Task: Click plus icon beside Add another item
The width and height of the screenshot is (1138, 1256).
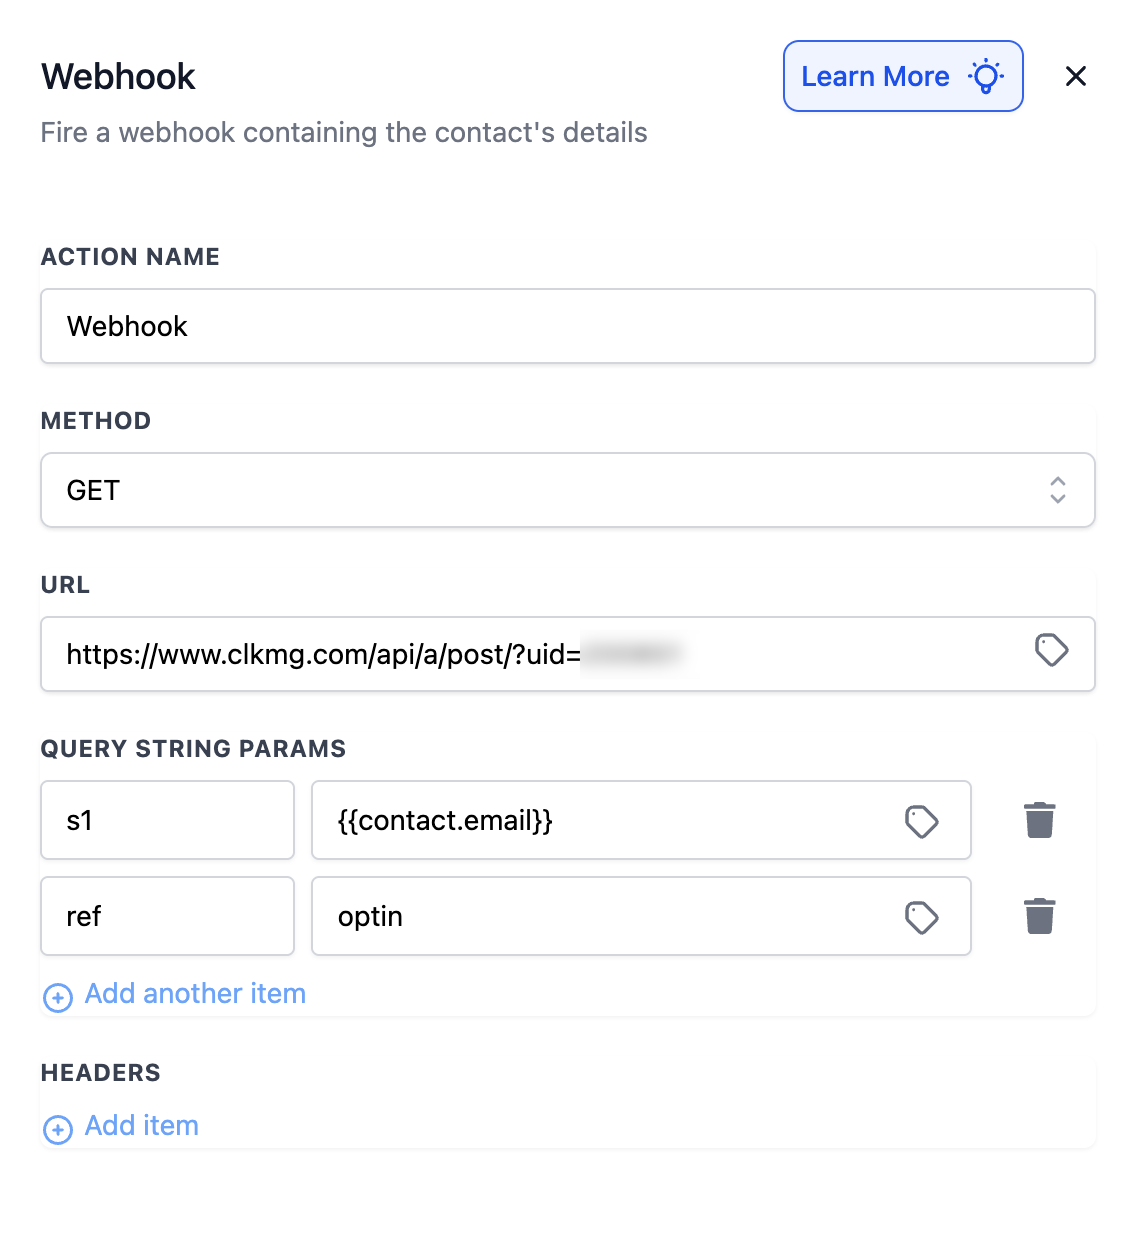Action: [x=58, y=997]
